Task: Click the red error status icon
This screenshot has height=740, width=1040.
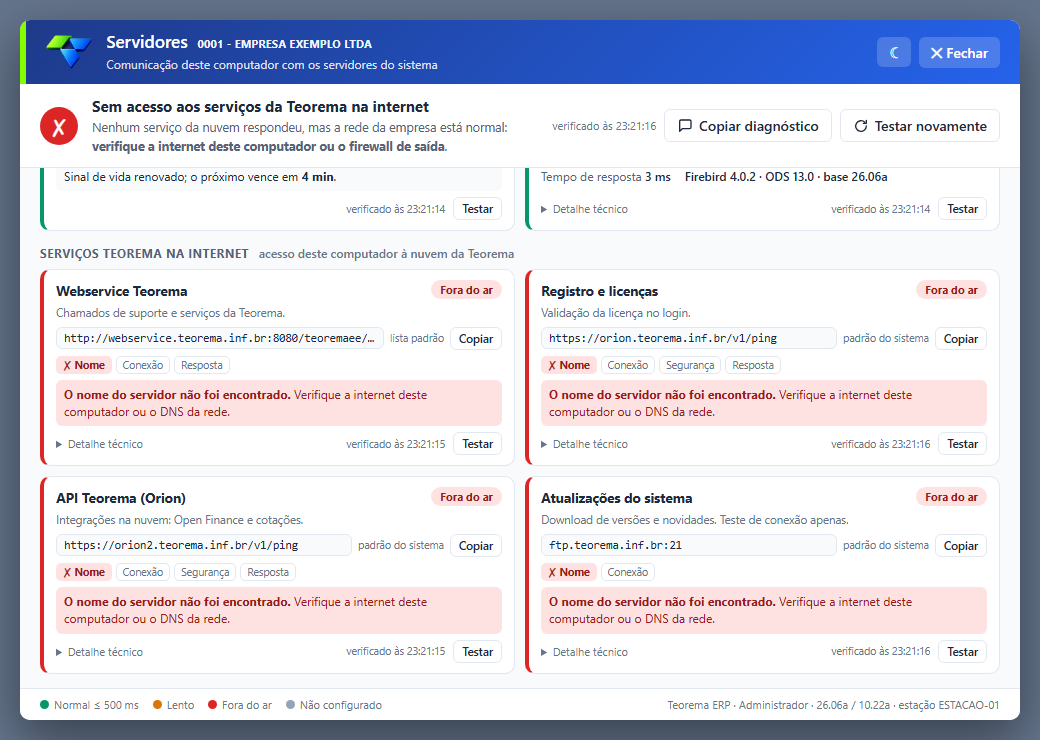Action: tap(59, 126)
